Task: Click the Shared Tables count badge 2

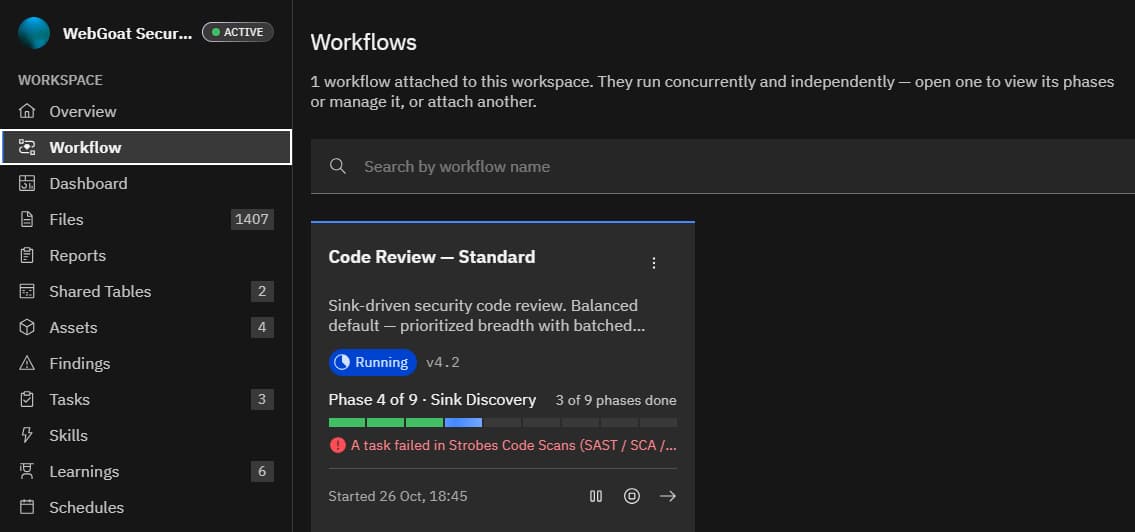Action: [262, 292]
